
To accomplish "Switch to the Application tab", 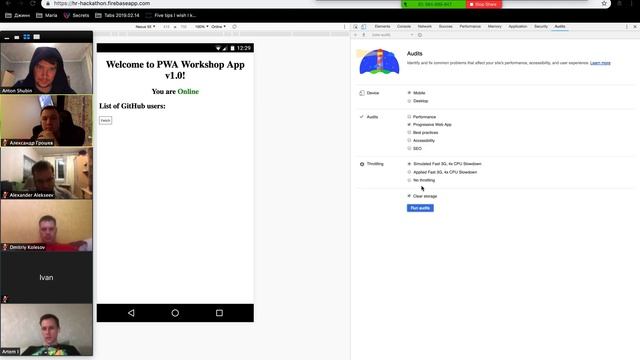I will click(x=518, y=27).
